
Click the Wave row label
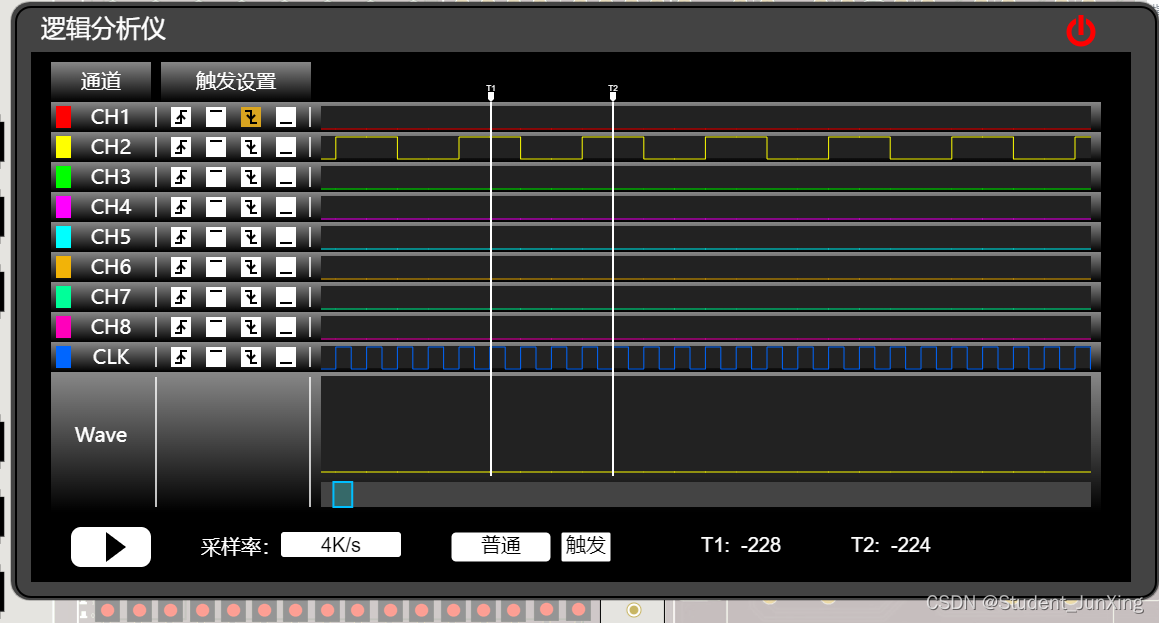tap(101, 435)
